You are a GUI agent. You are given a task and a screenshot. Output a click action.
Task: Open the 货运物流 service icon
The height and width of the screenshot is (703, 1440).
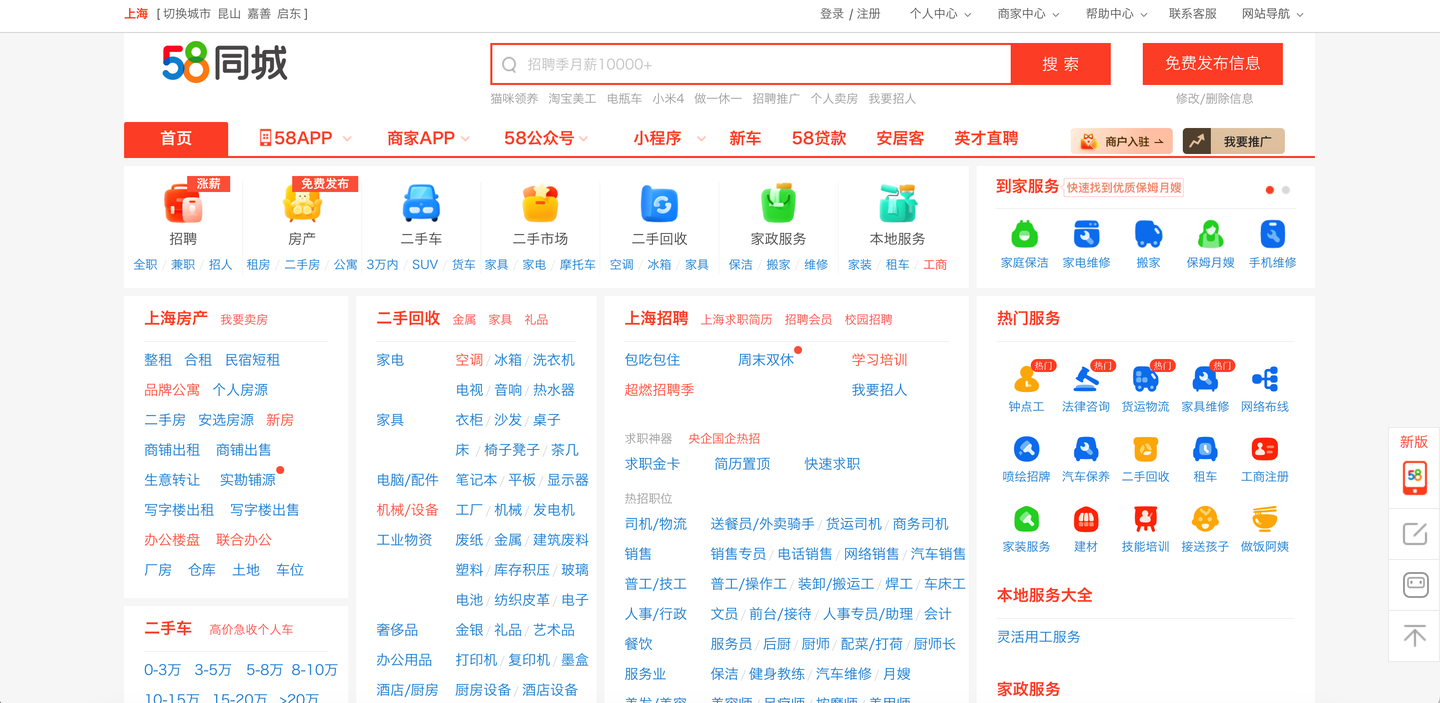coord(1145,379)
